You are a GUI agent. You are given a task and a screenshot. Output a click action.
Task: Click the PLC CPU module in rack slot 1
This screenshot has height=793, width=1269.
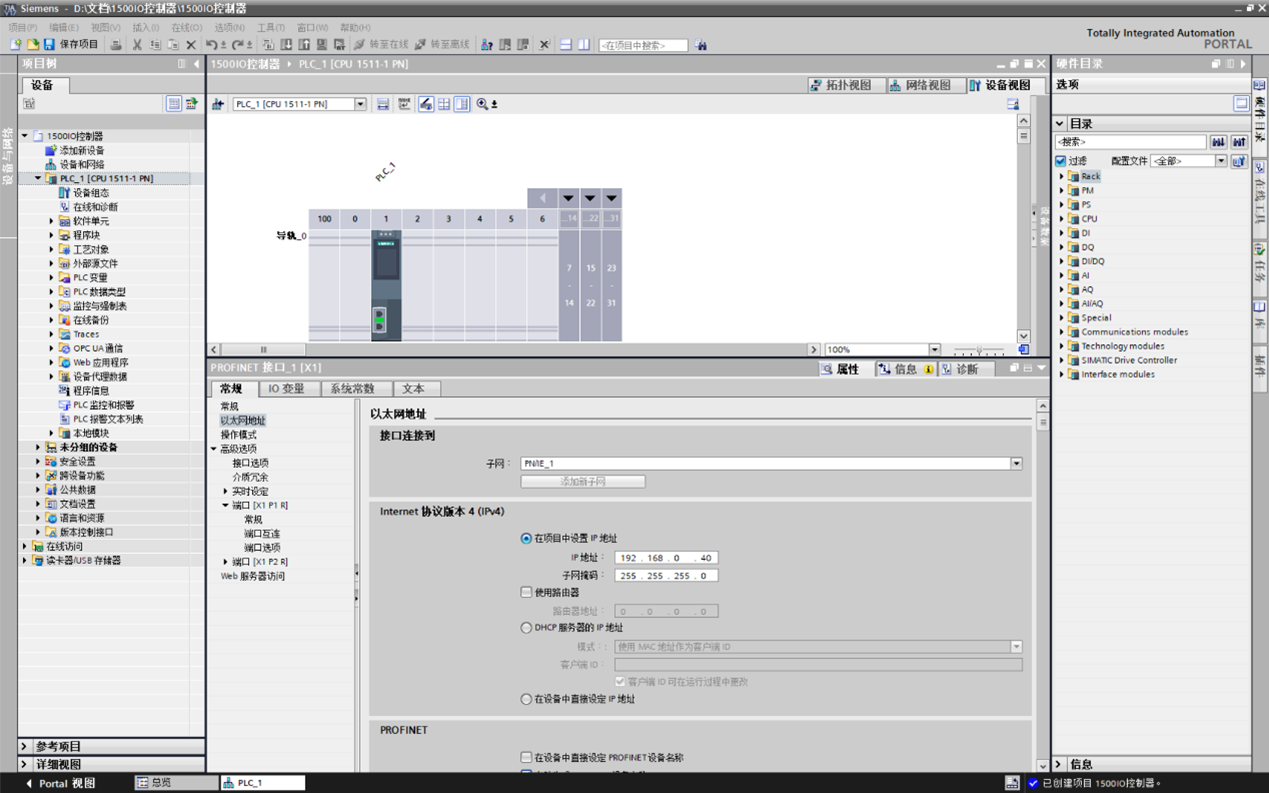tap(386, 285)
